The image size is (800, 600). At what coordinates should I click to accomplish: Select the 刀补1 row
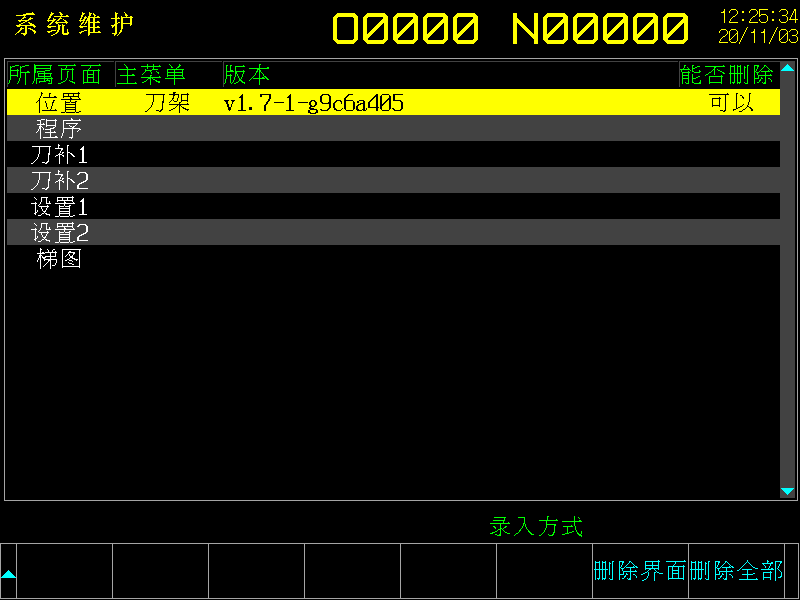pos(393,155)
